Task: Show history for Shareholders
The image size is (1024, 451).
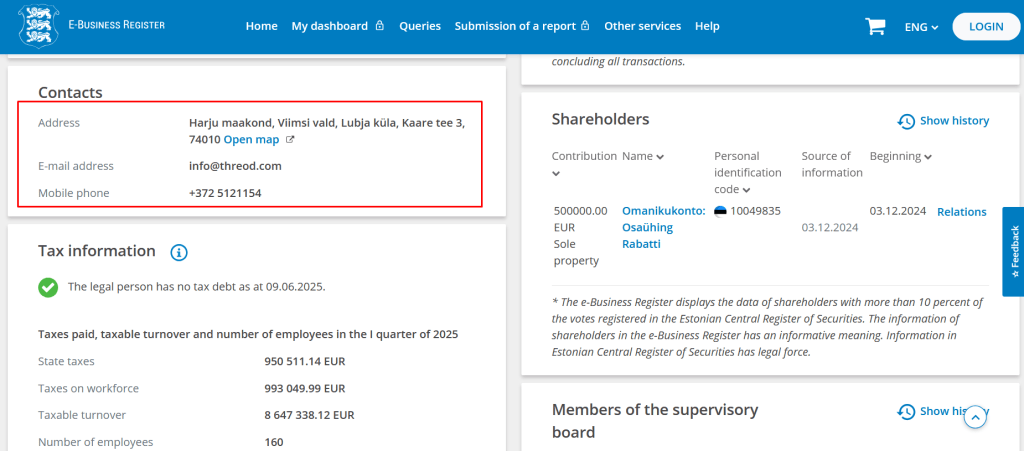Action: (x=943, y=121)
